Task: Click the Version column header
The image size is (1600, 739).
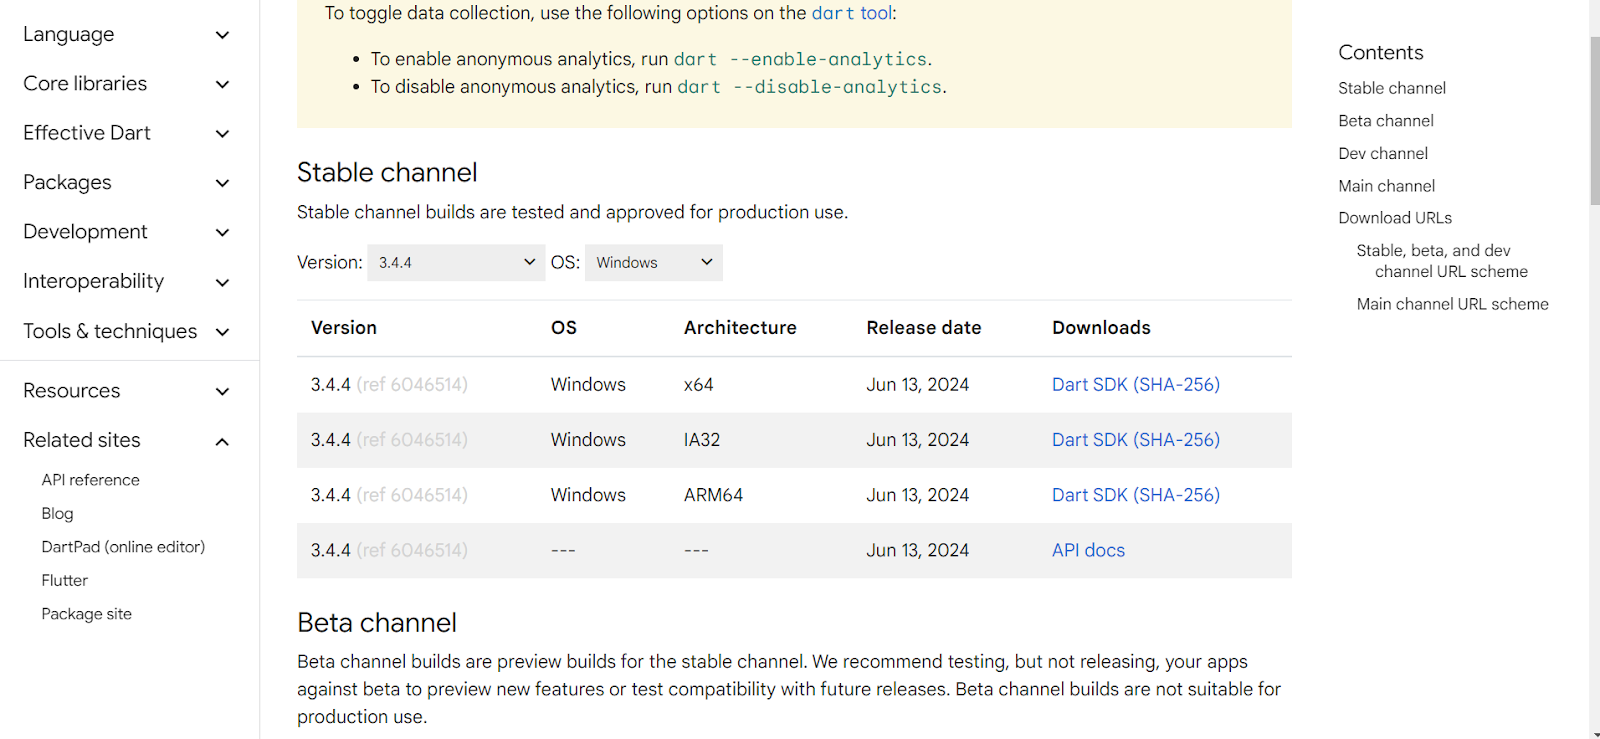Action: coord(344,328)
